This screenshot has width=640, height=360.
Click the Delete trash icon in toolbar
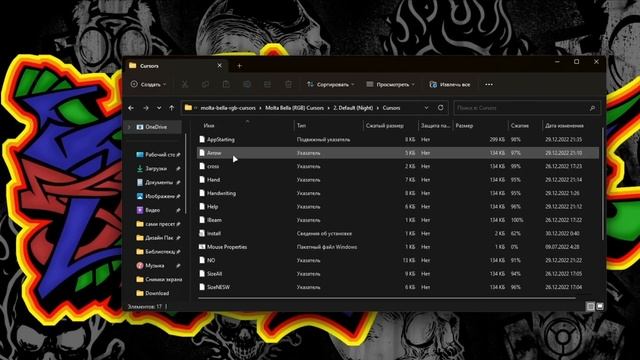coord(288,84)
